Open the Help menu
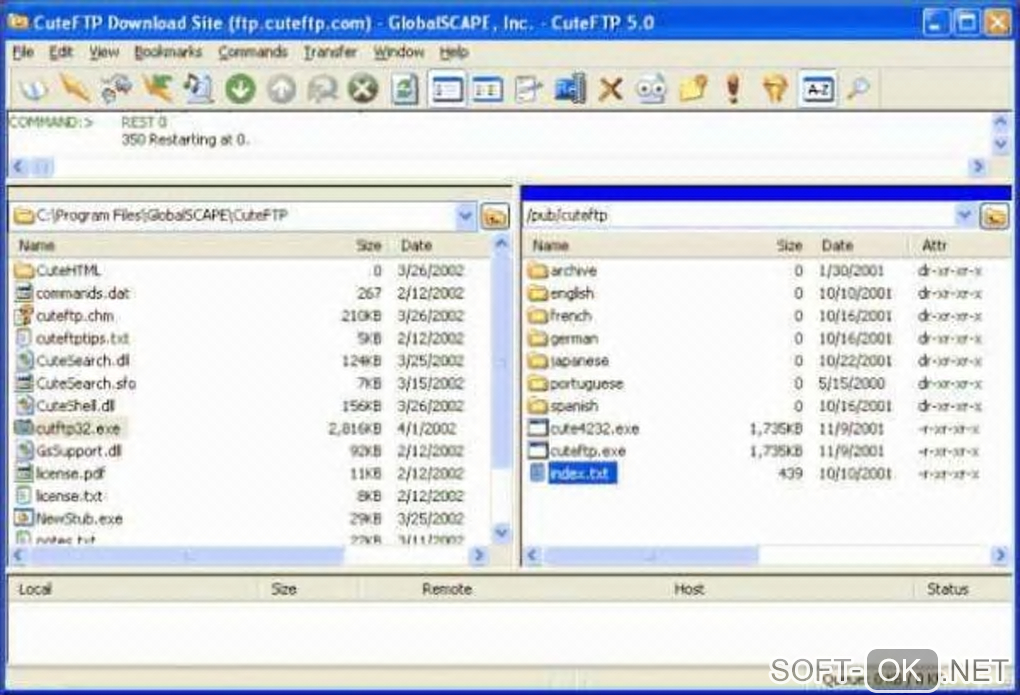Image resolution: width=1020 pixels, height=695 pixels. [453, 52]
